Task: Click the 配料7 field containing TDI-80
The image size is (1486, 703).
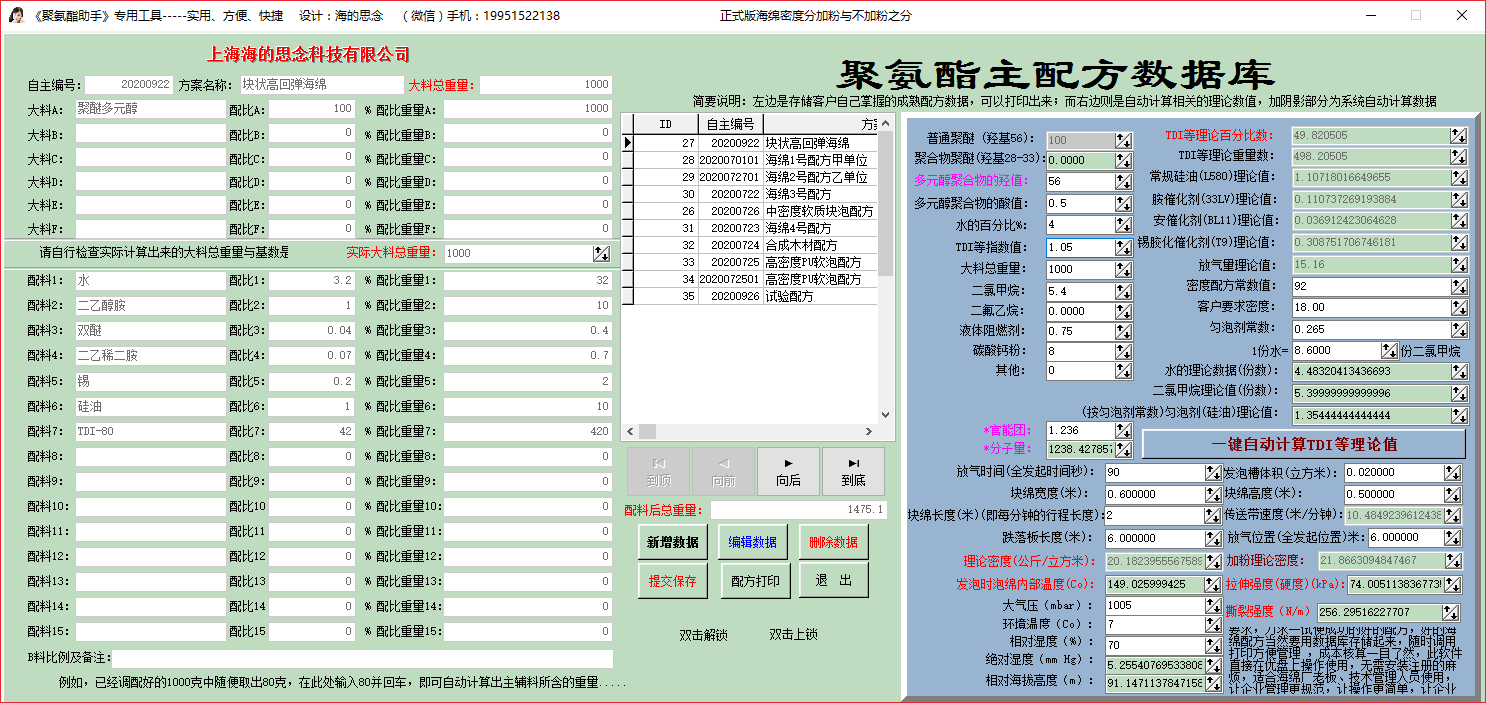Action: tap(150, 431)
